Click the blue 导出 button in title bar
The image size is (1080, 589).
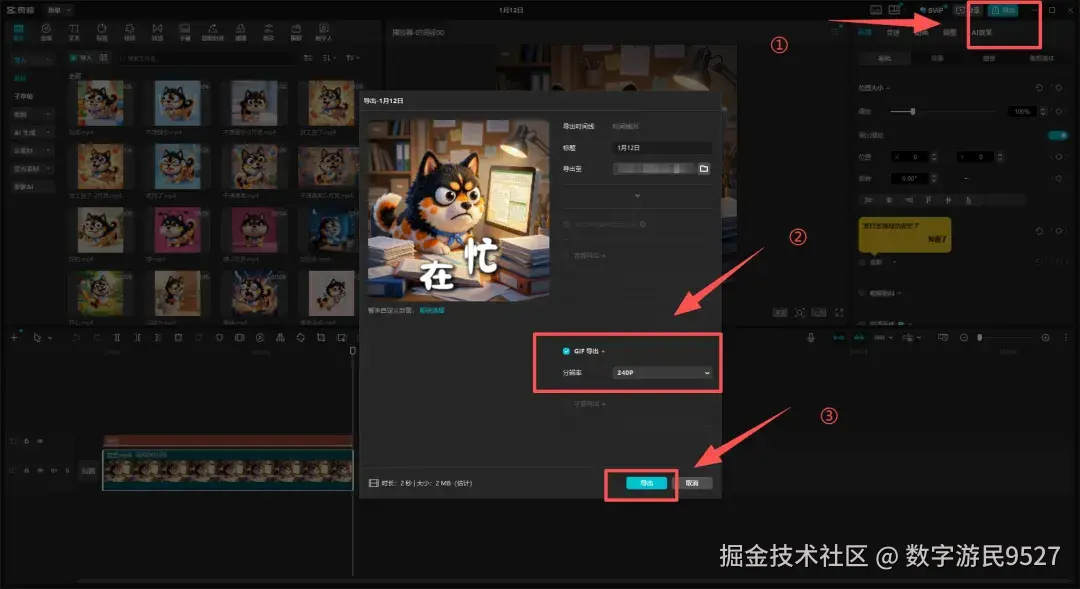pyautogui.click(x=1004, y=10)
